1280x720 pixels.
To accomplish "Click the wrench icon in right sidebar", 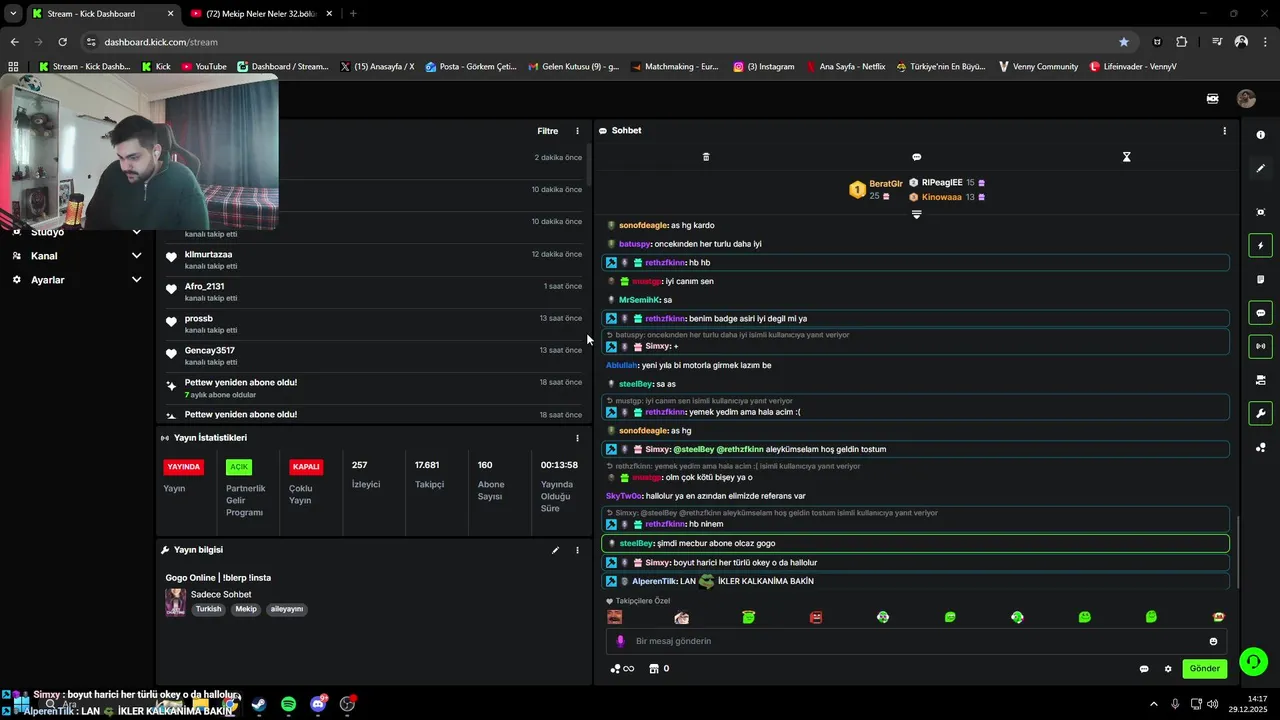I will click(1260, 414).
